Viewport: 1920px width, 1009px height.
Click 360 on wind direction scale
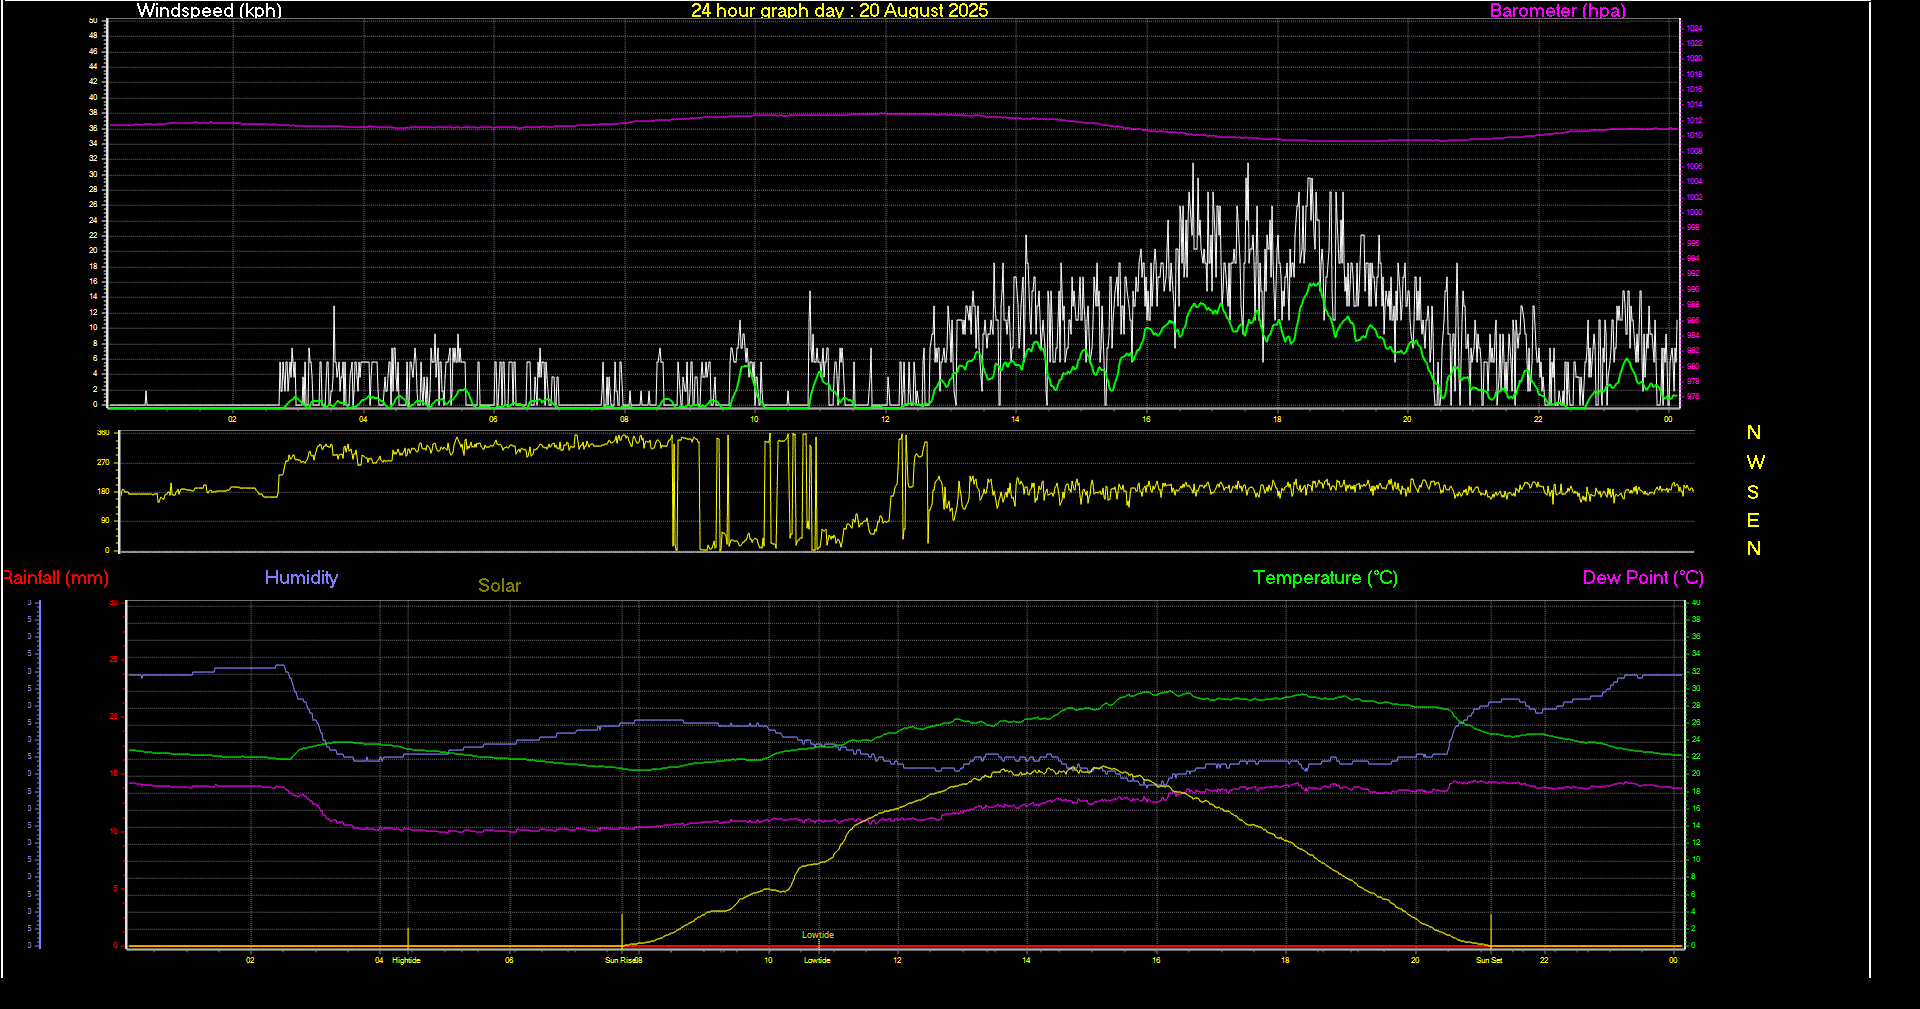coord(103,433)
